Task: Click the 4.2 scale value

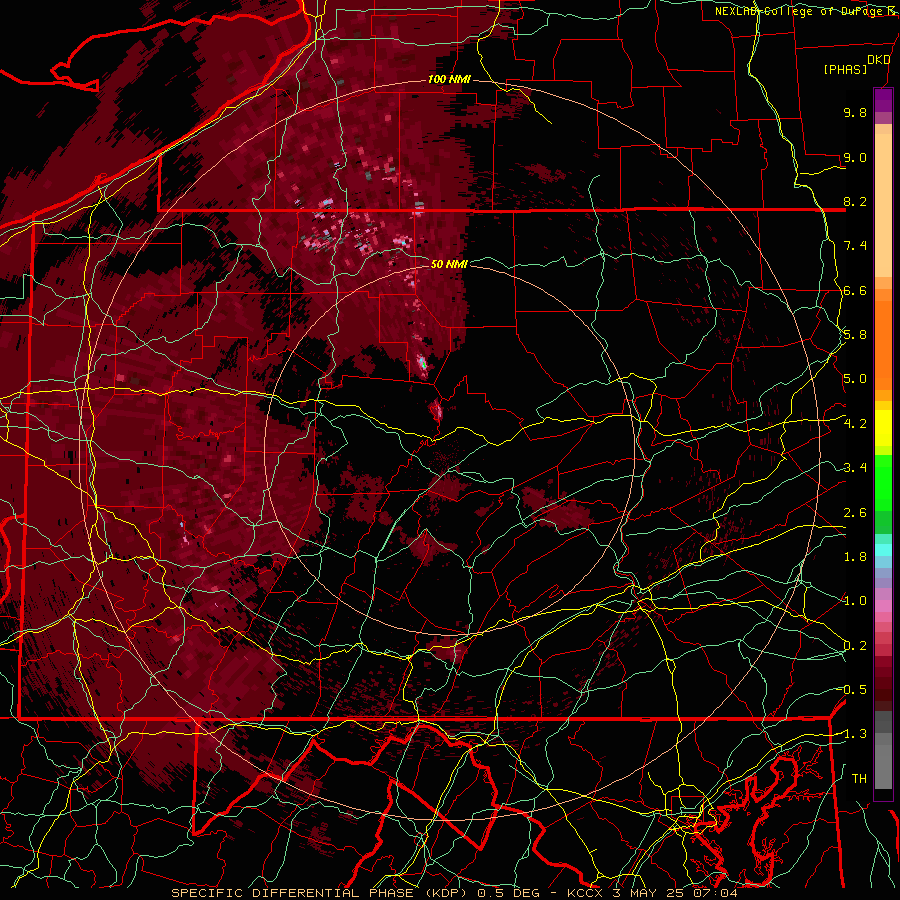Action: pyautogui.click(x=855, y=424)
